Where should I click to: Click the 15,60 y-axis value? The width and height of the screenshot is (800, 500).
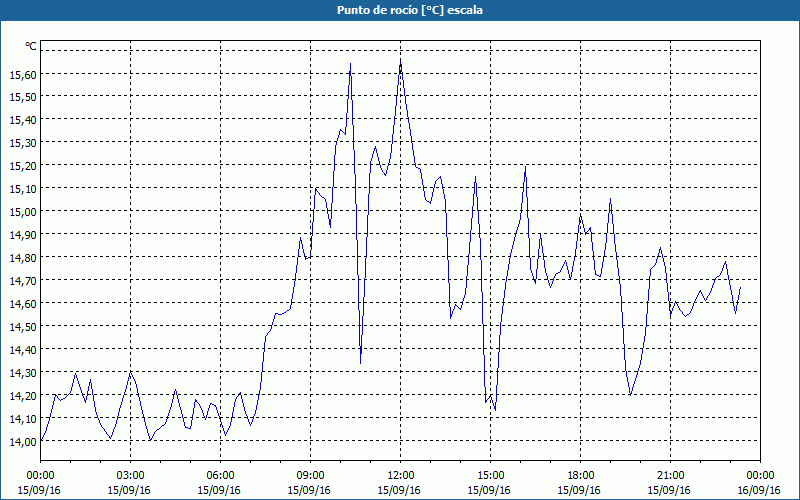pyautogui.click(x=23, y=74)
